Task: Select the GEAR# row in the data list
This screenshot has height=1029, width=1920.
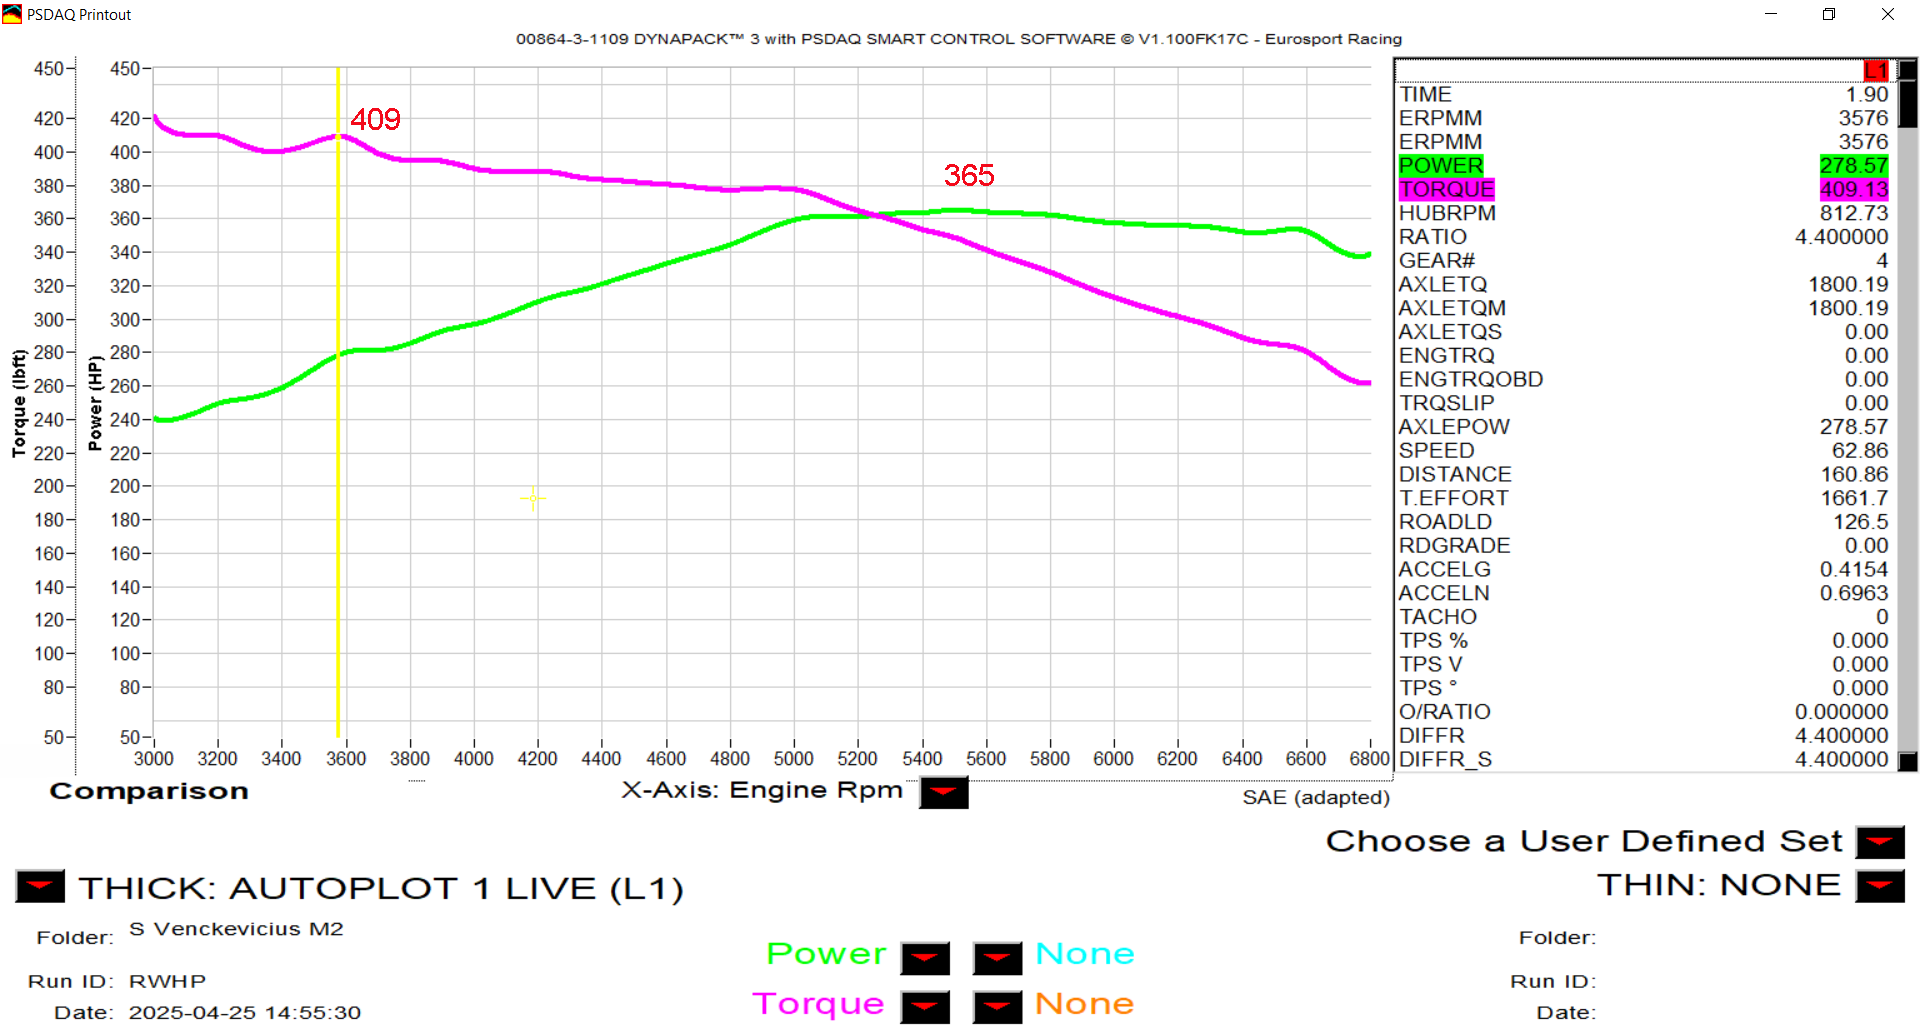Action: point(1644,261)
